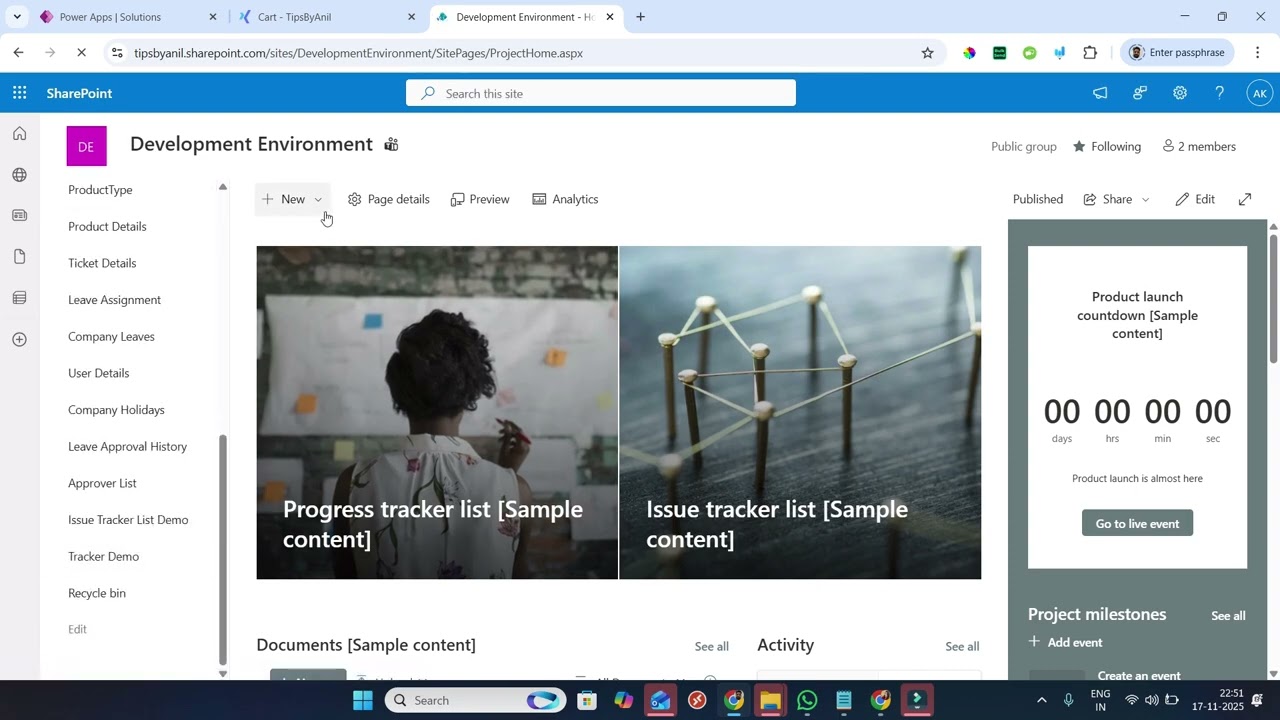View the 2 members list
The height and width of the screenshot is (720, 1280).
(x=1199, y=146)
